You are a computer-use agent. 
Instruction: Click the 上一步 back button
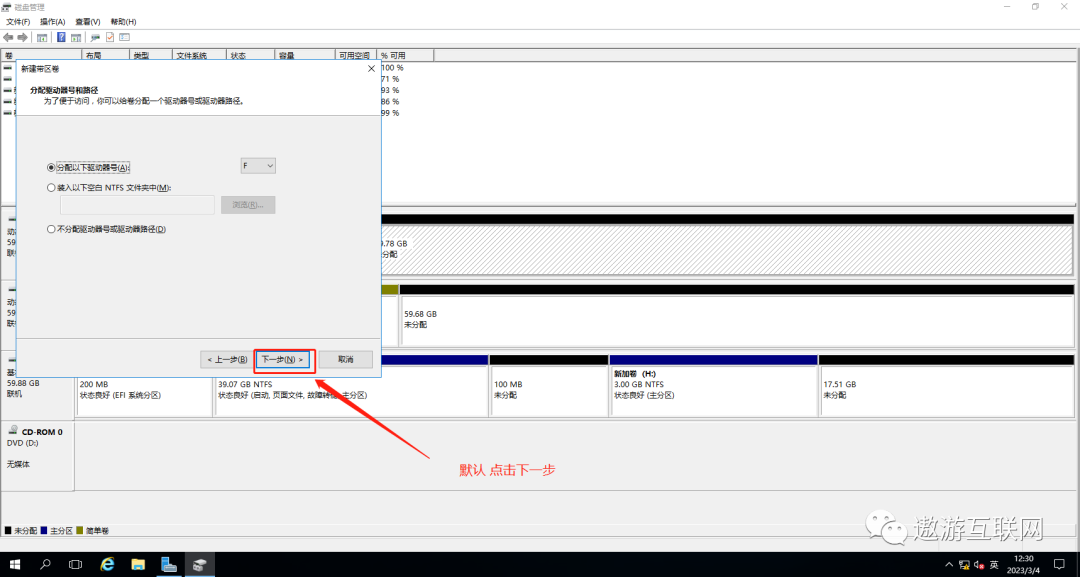coord(227,359)
